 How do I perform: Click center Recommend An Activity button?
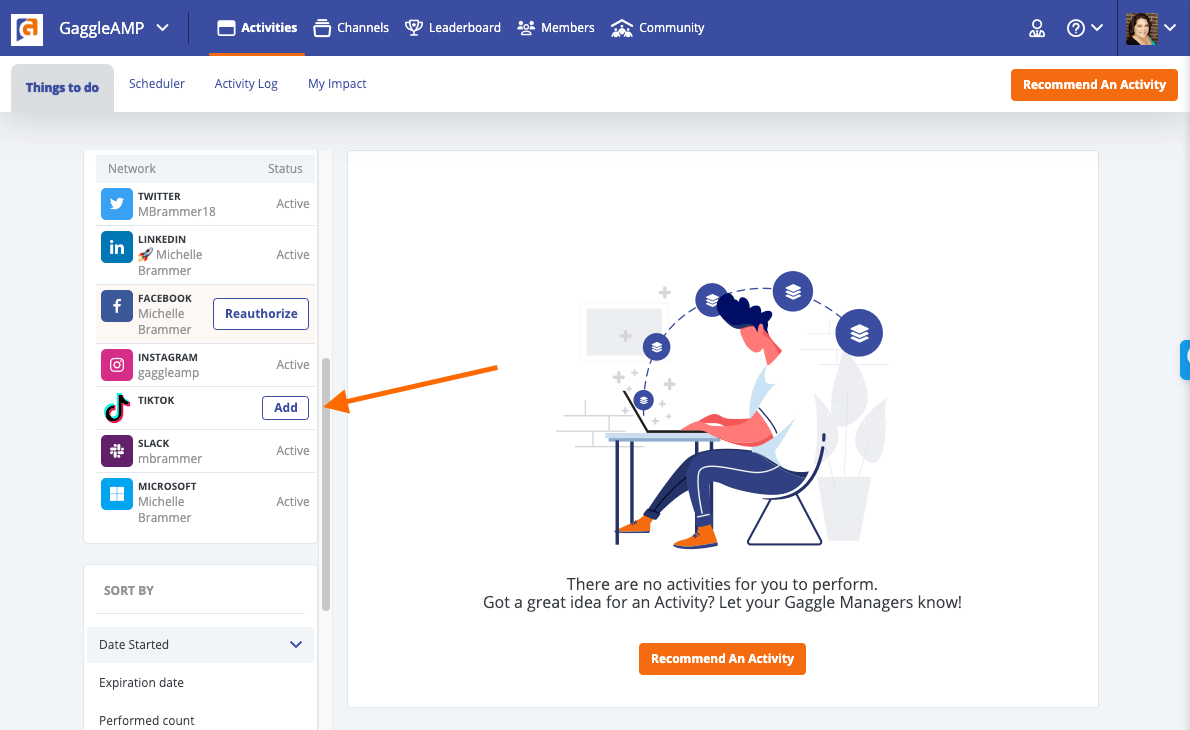[x=722, y=659]
